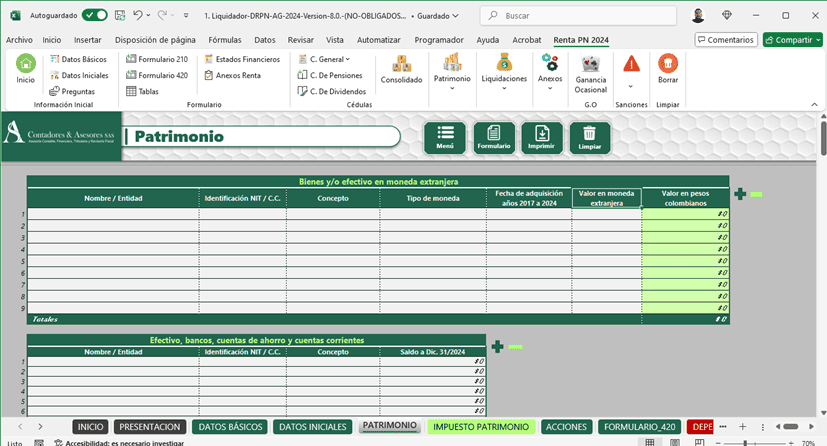Screen dimensions: 827x446
Task: Click the Borrar ribbon icon
Action: [668, 69]
